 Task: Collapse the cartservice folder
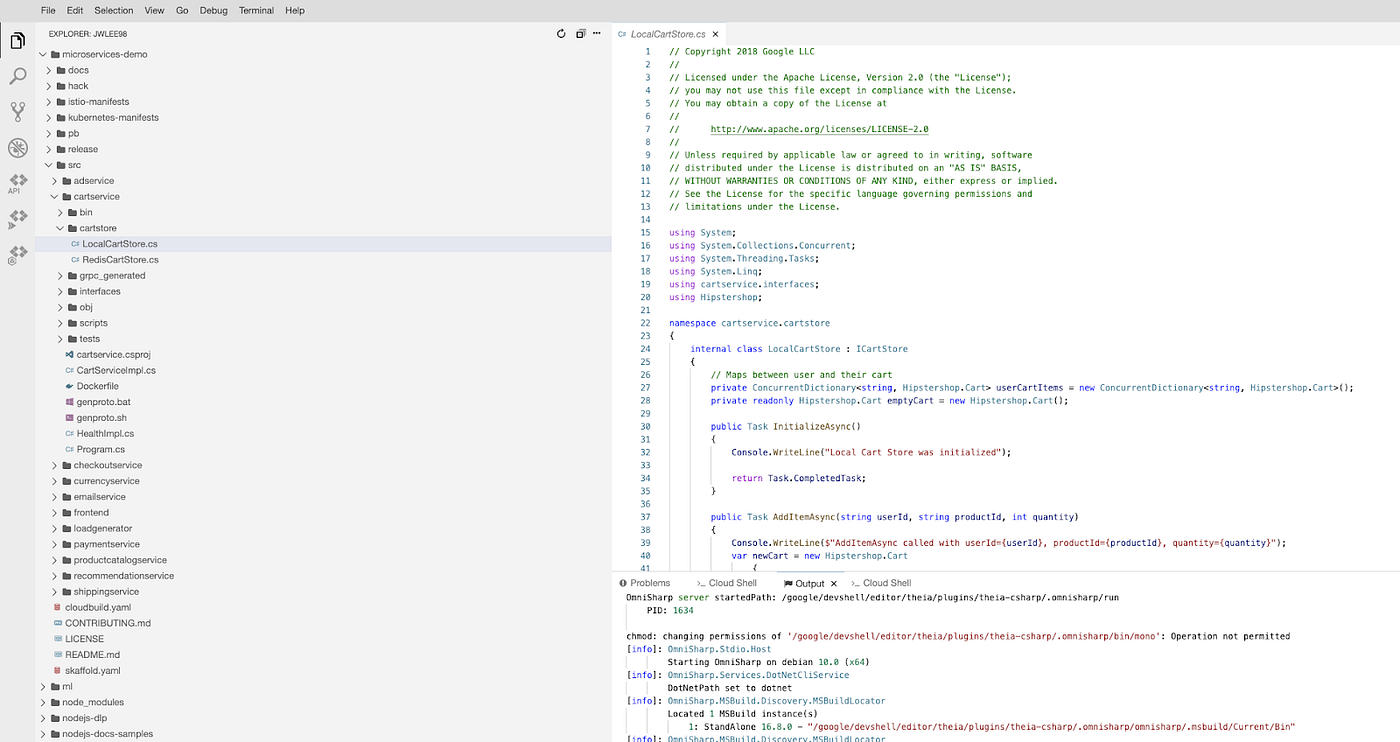[55, 197]
